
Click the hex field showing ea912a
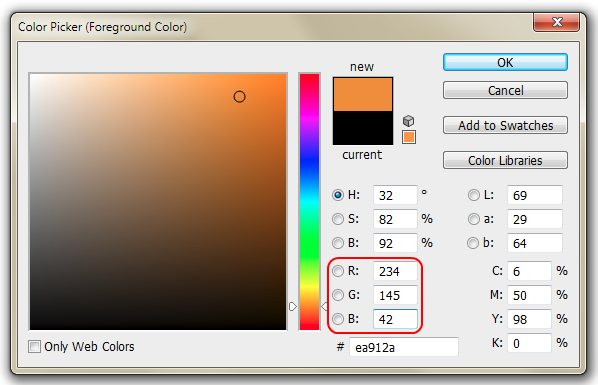pos(404,347)
